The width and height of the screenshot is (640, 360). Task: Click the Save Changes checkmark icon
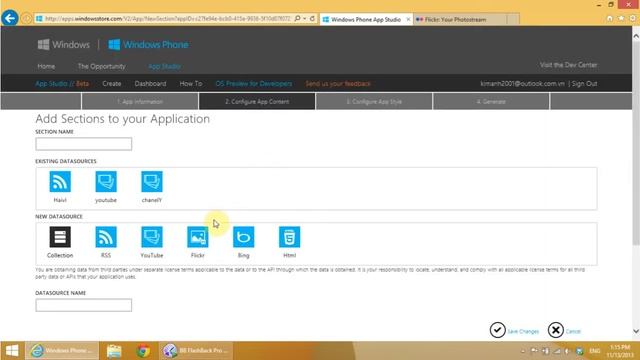coord(498,330)
